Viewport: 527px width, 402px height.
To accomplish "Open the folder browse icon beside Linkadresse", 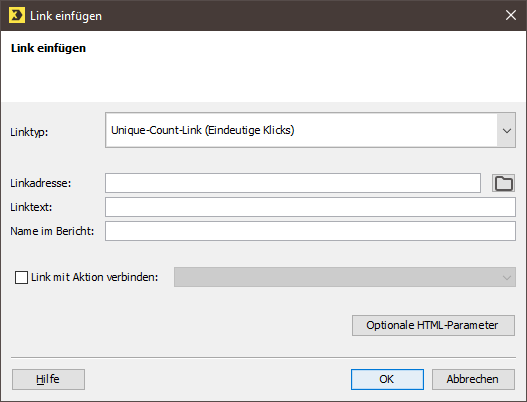I will click(x=503, y=183).
